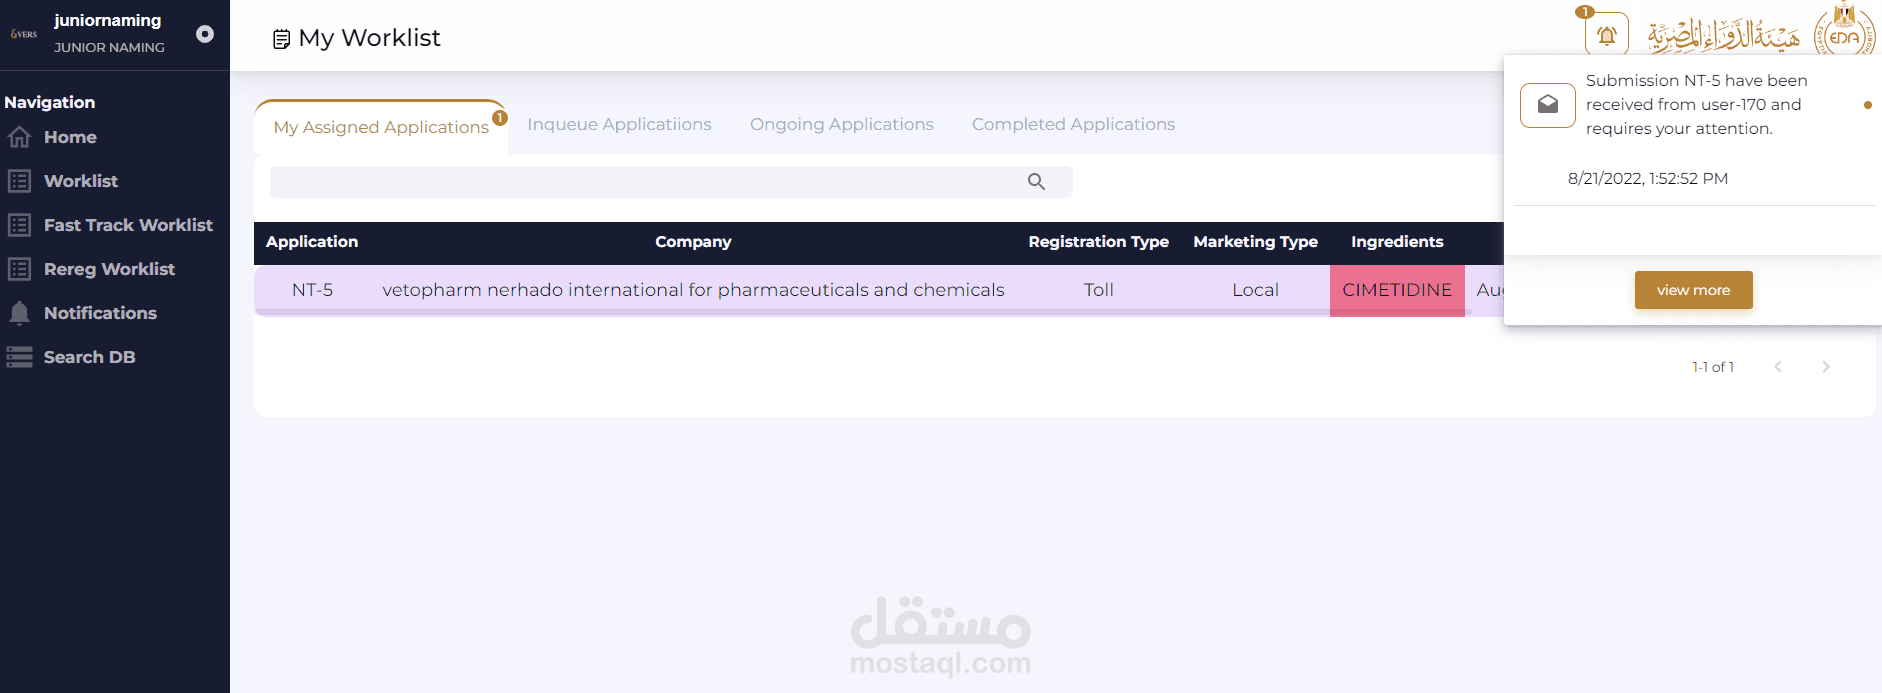Go to next page chevron
Screen dimensions: 1882x693
coord(1826,367)
